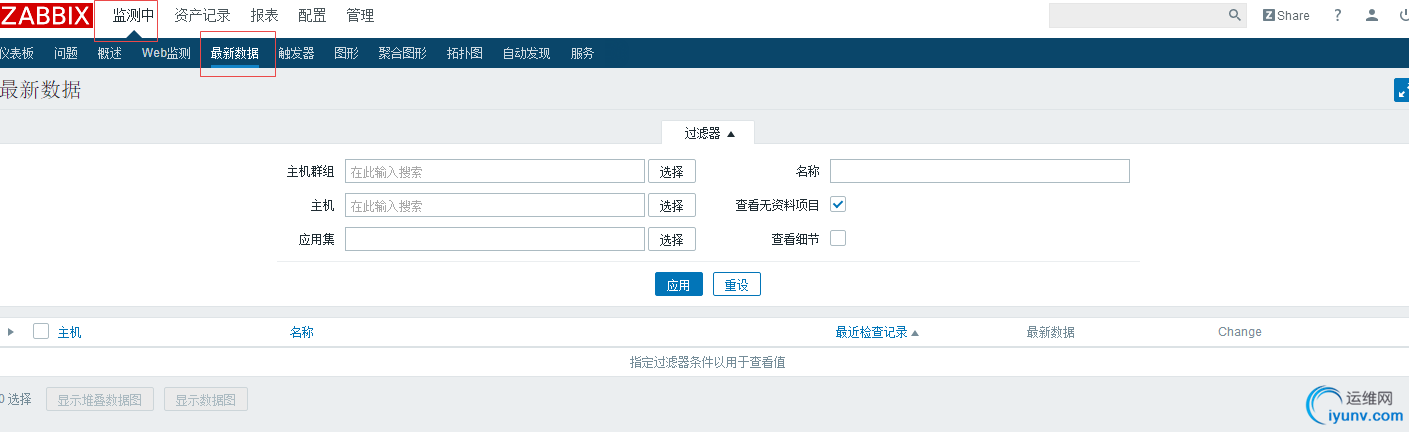The width and height of the screenshot is (1409, 432).
Task: Click the search magnifier icon
Action: (1235, 15)
